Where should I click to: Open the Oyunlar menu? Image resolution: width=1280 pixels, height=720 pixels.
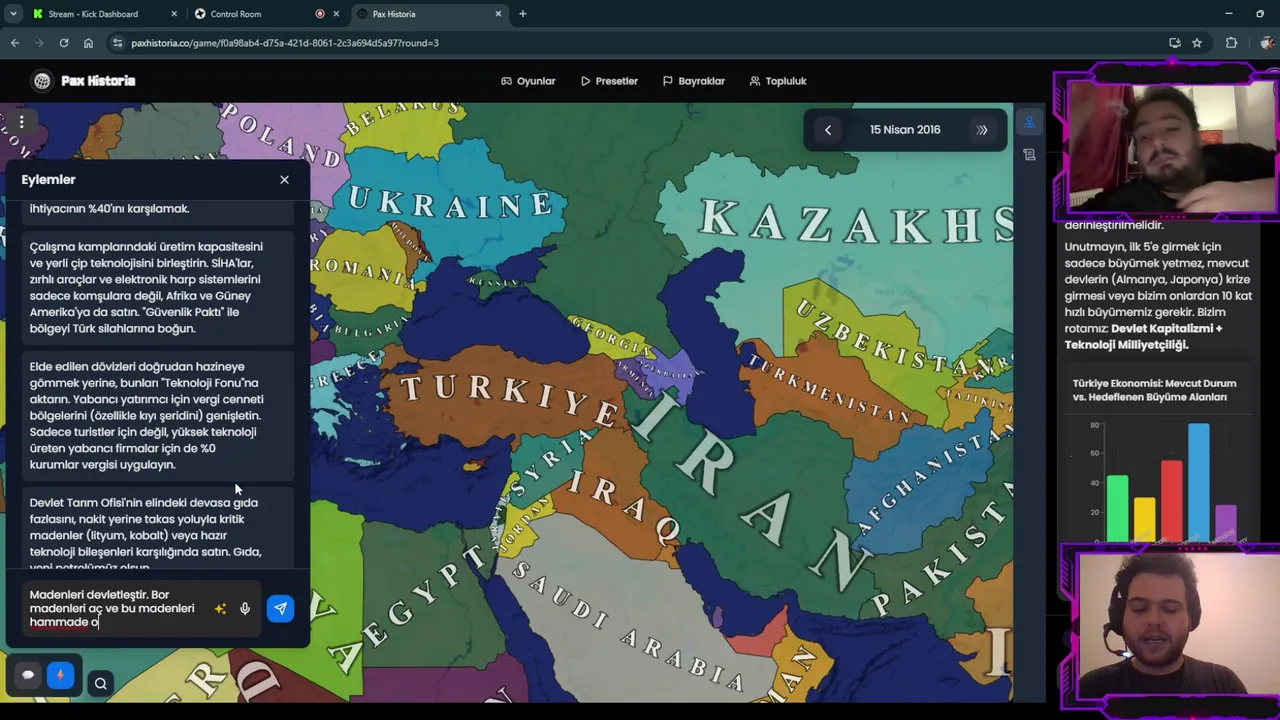pos(528,81)
